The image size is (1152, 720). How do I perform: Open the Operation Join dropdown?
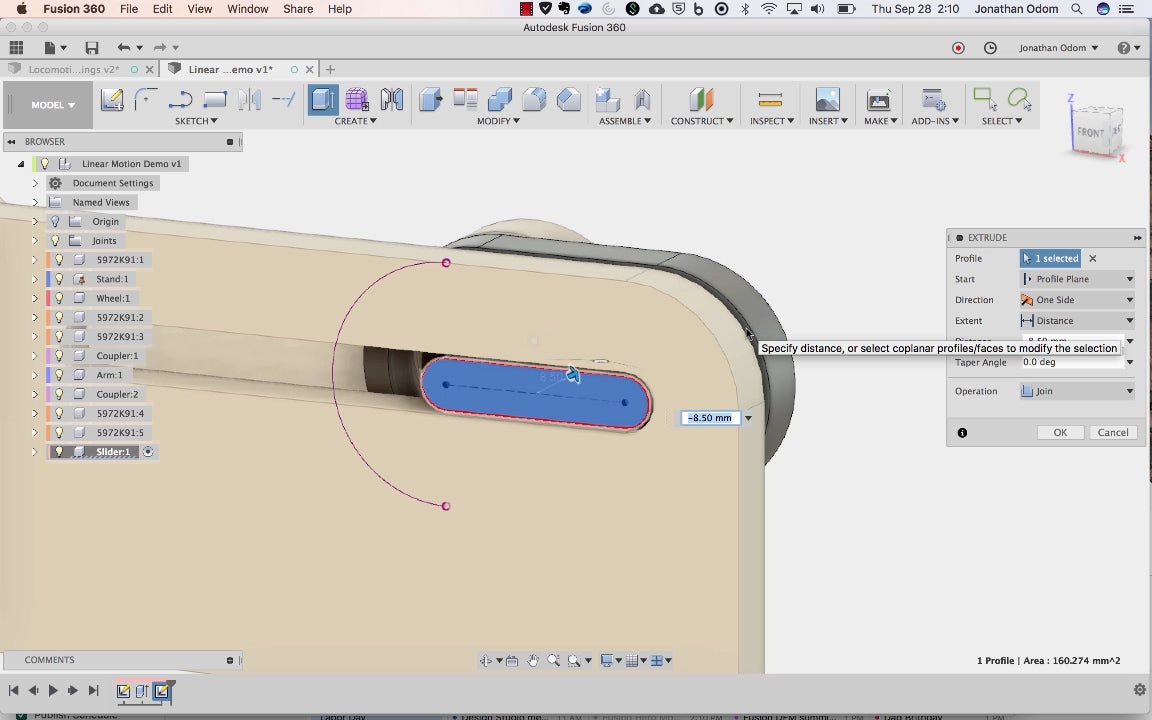click(x=1077, y=392)
